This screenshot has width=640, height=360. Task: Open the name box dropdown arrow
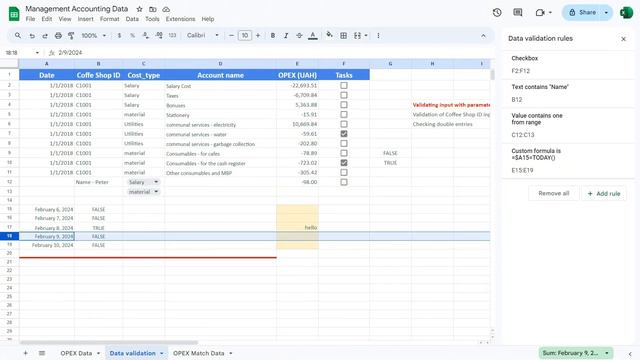pyautogui.click(x=37, y=53)
